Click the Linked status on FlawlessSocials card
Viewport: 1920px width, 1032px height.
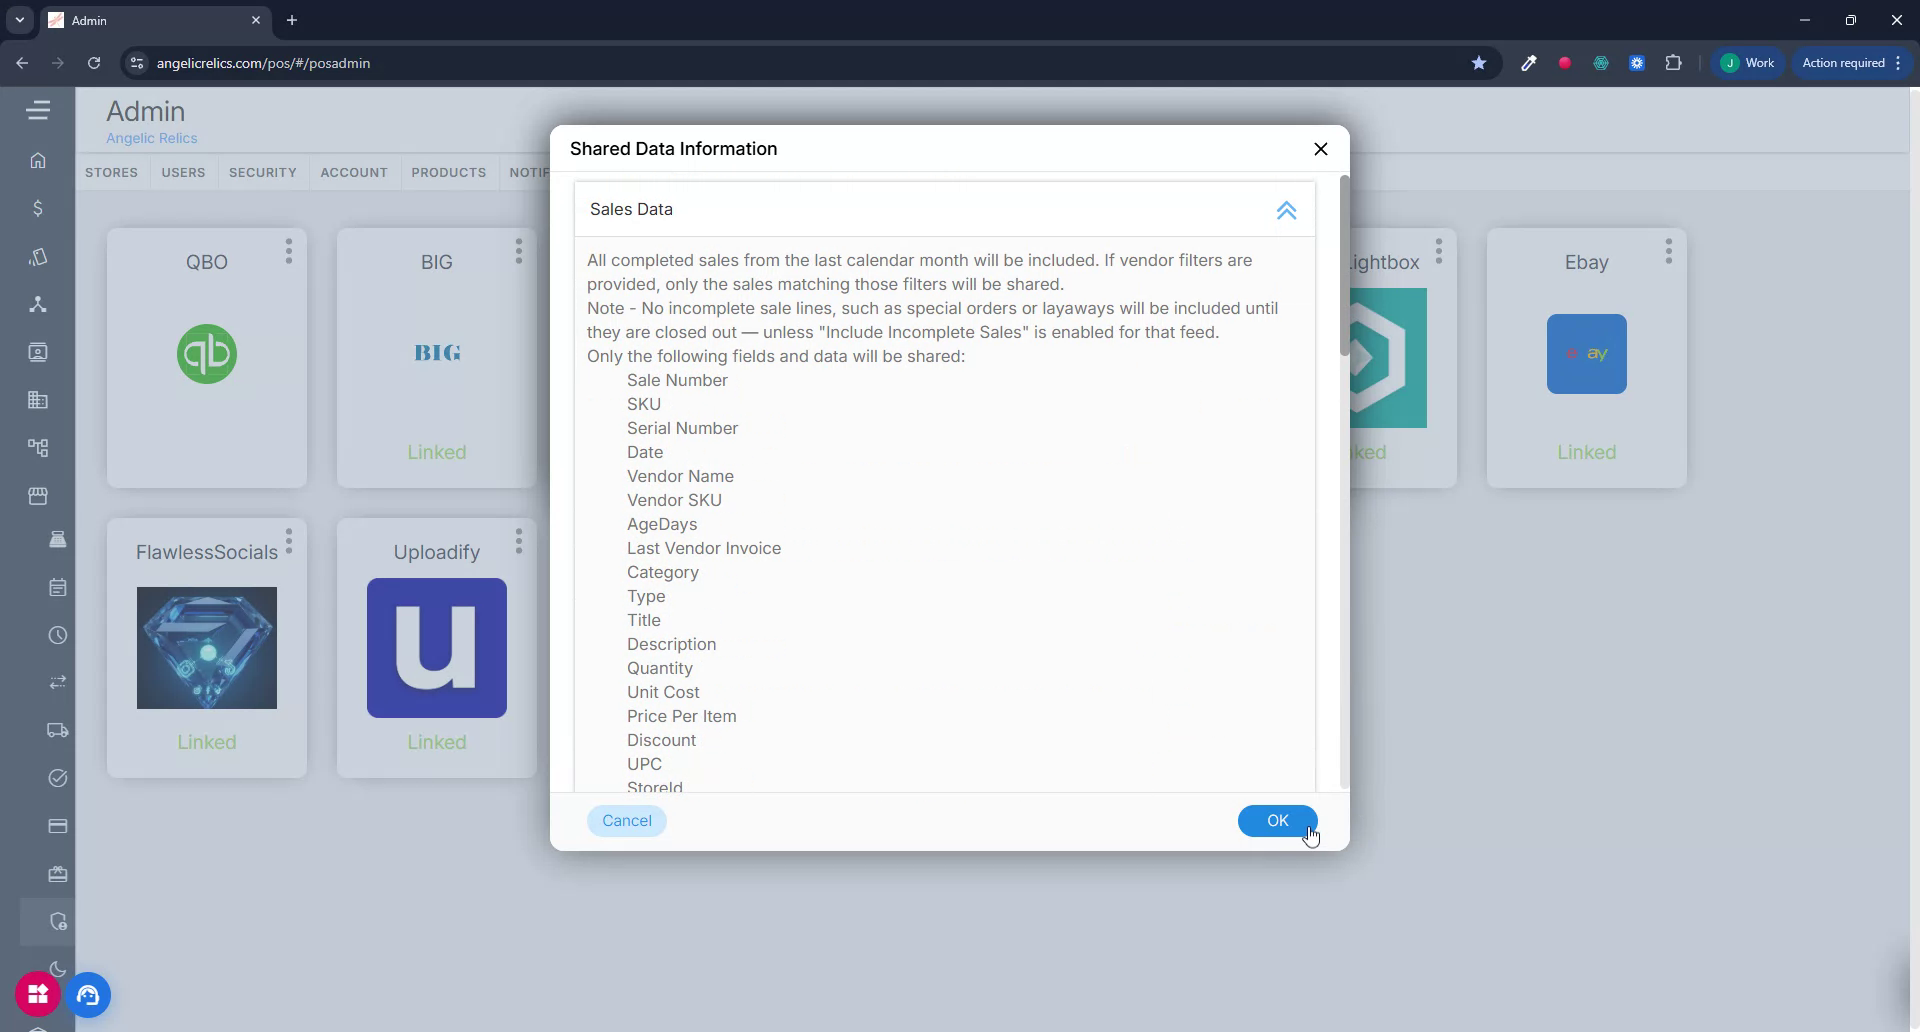point(206,742)
